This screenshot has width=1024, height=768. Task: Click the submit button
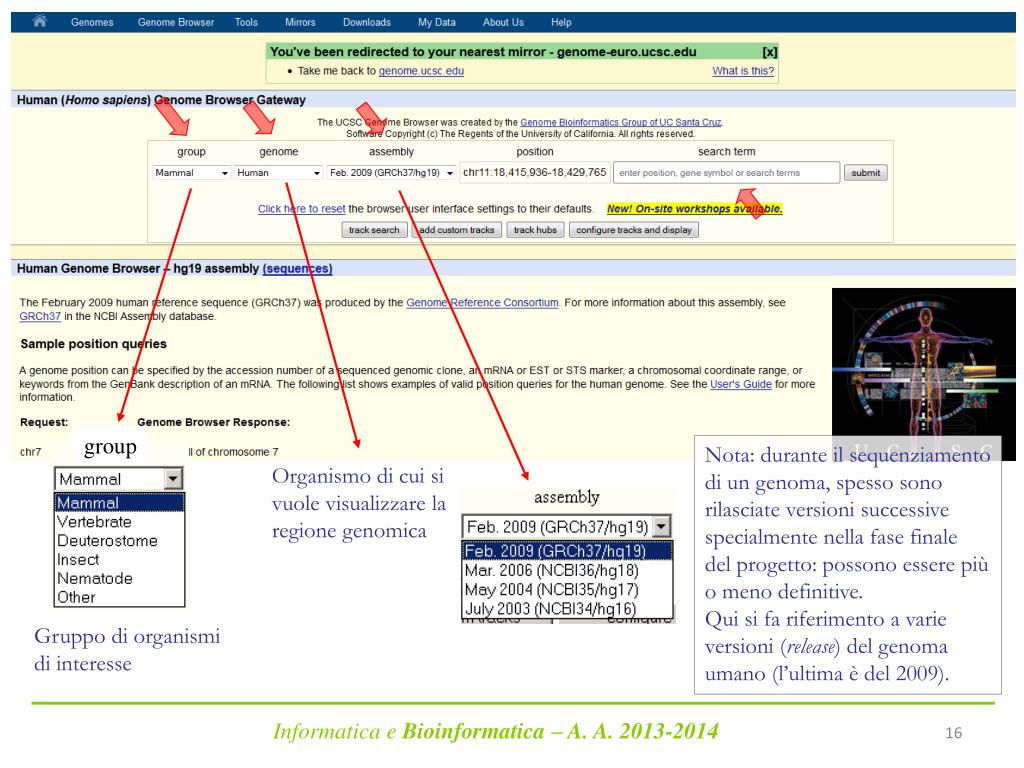click(x=865, y=173)
